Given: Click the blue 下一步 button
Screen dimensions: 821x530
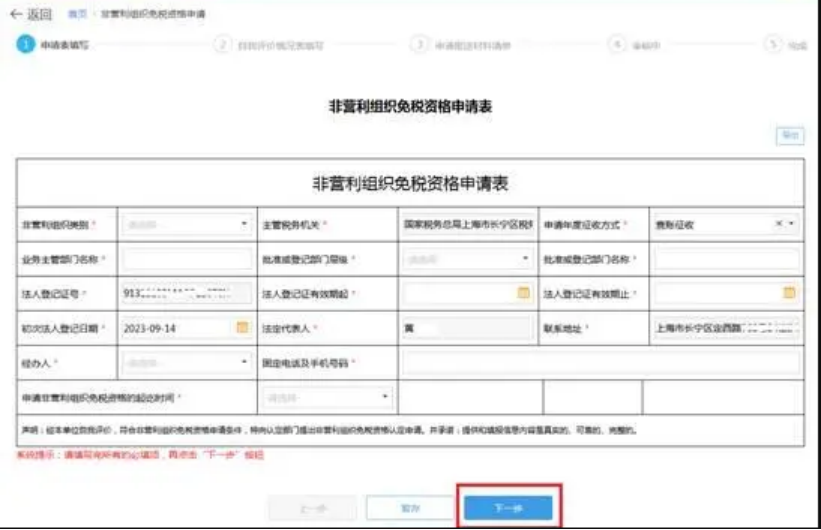Looking at the screenshot, I should pos(508,509).
